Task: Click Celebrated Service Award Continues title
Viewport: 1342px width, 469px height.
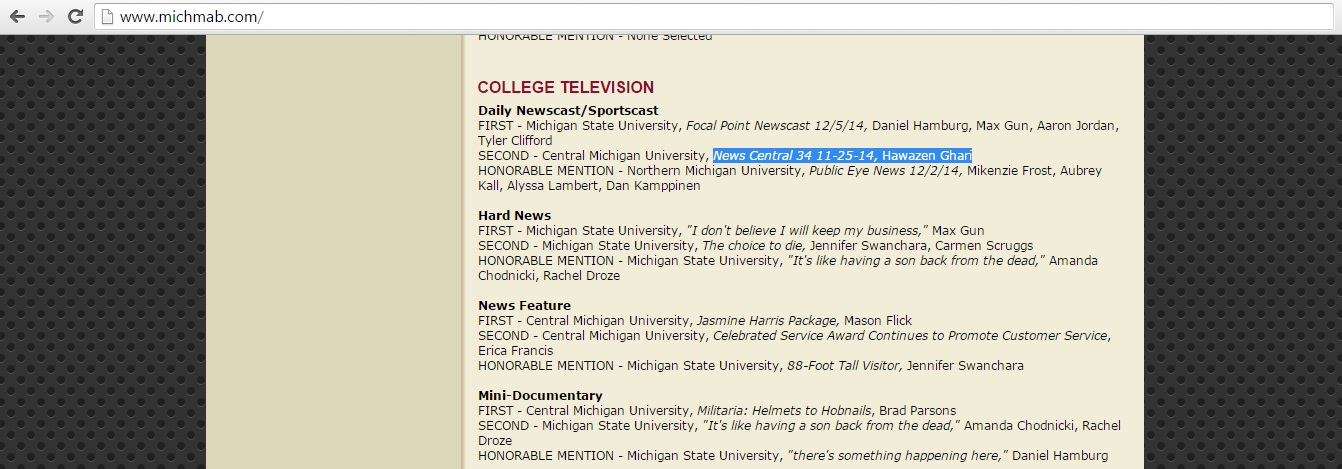Action: 911,335
